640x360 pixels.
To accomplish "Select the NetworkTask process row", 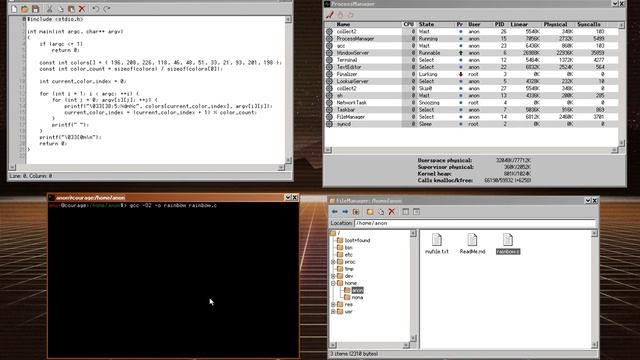I will click(472, 102).
